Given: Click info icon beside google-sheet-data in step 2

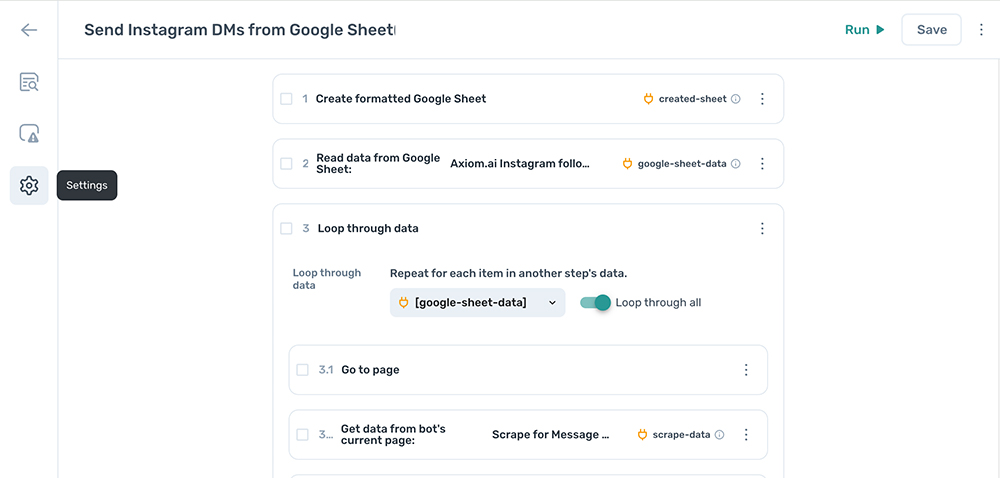Looking at the screenshot, I should (x=735, y=164).
